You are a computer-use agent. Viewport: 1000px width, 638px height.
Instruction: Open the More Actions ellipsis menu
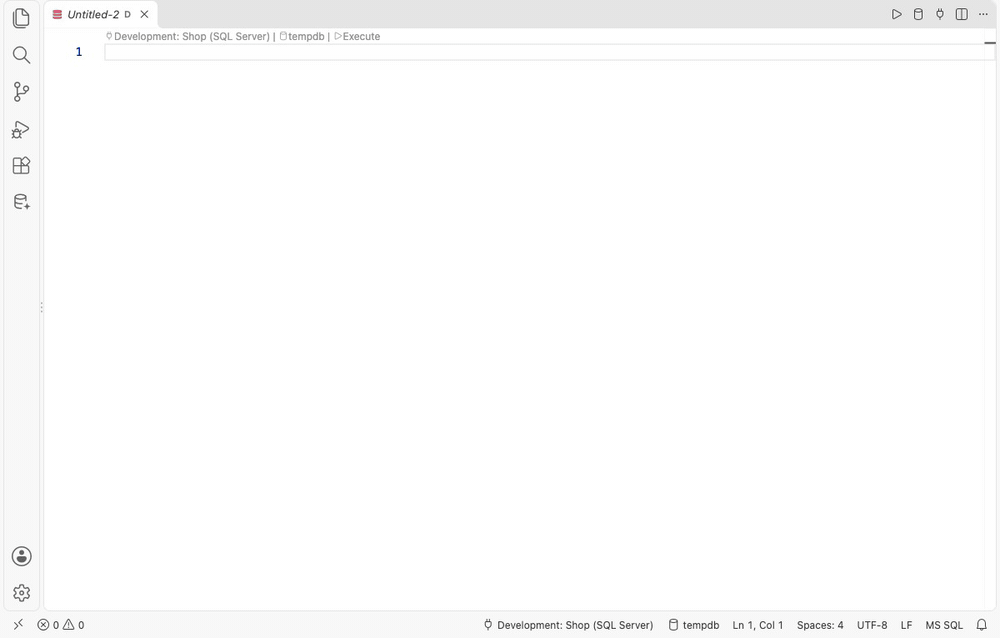point(983,14)
